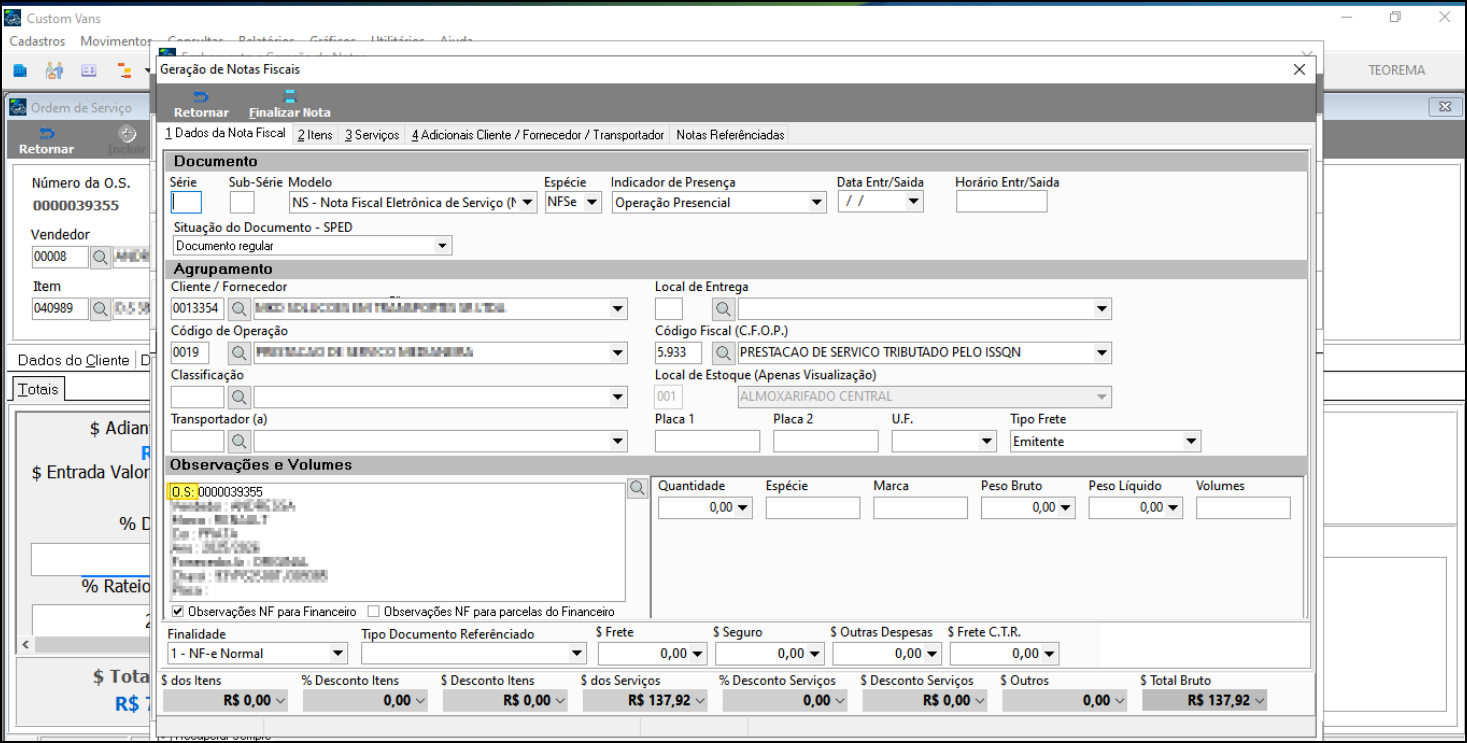Open the Notas Referênciadas tab
The width and height of the screenshot is (1467, 743).
point(730,135)
